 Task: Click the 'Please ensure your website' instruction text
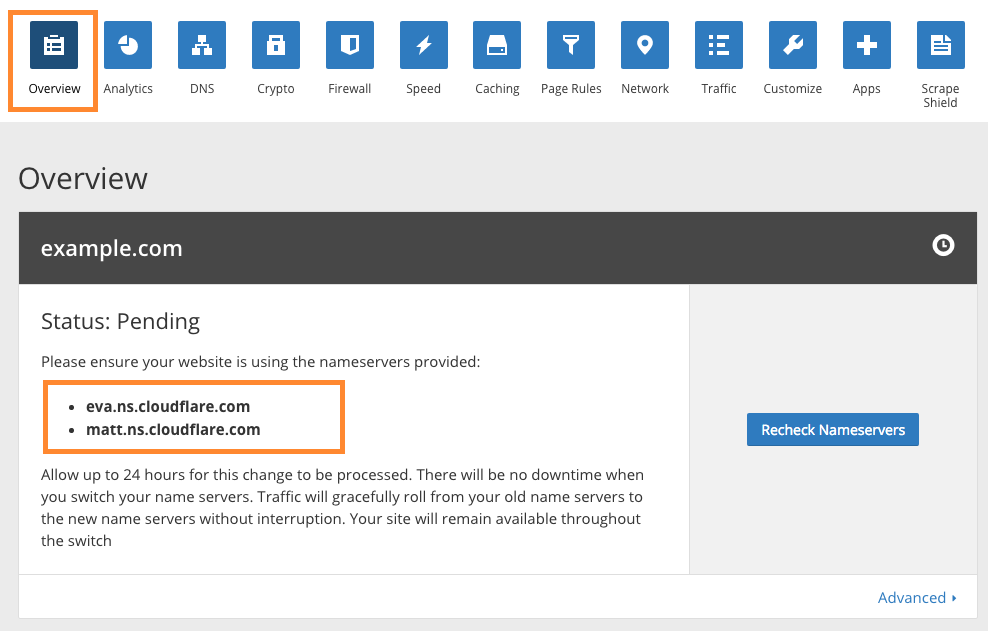click(x=260, y=362)
